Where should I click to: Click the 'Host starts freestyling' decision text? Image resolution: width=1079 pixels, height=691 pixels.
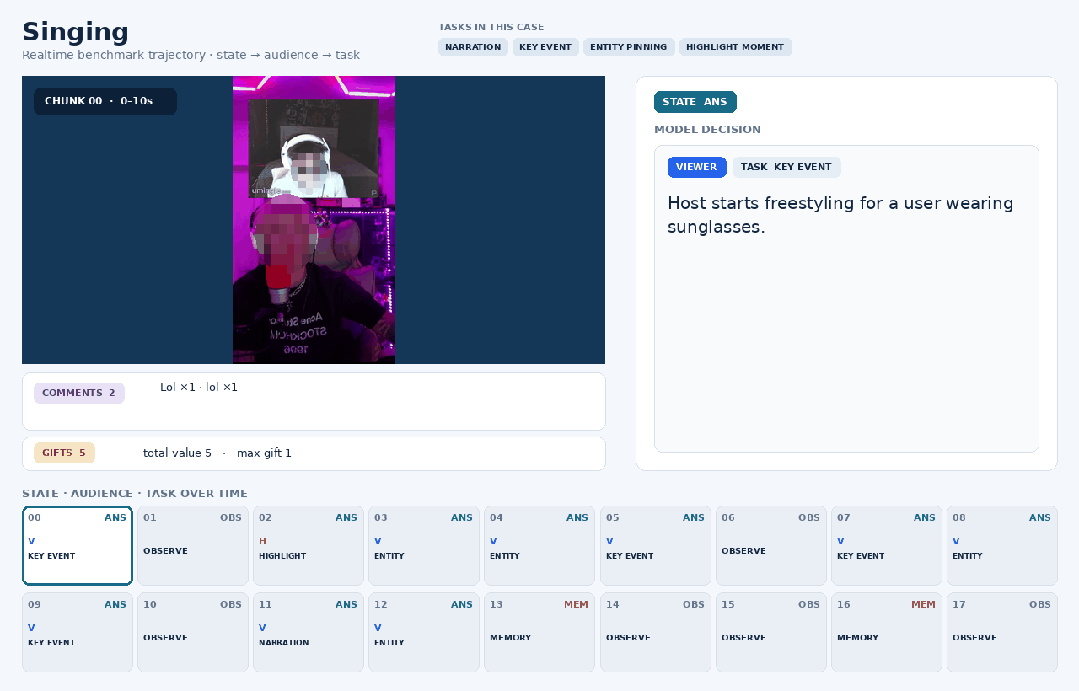[840, 215]
